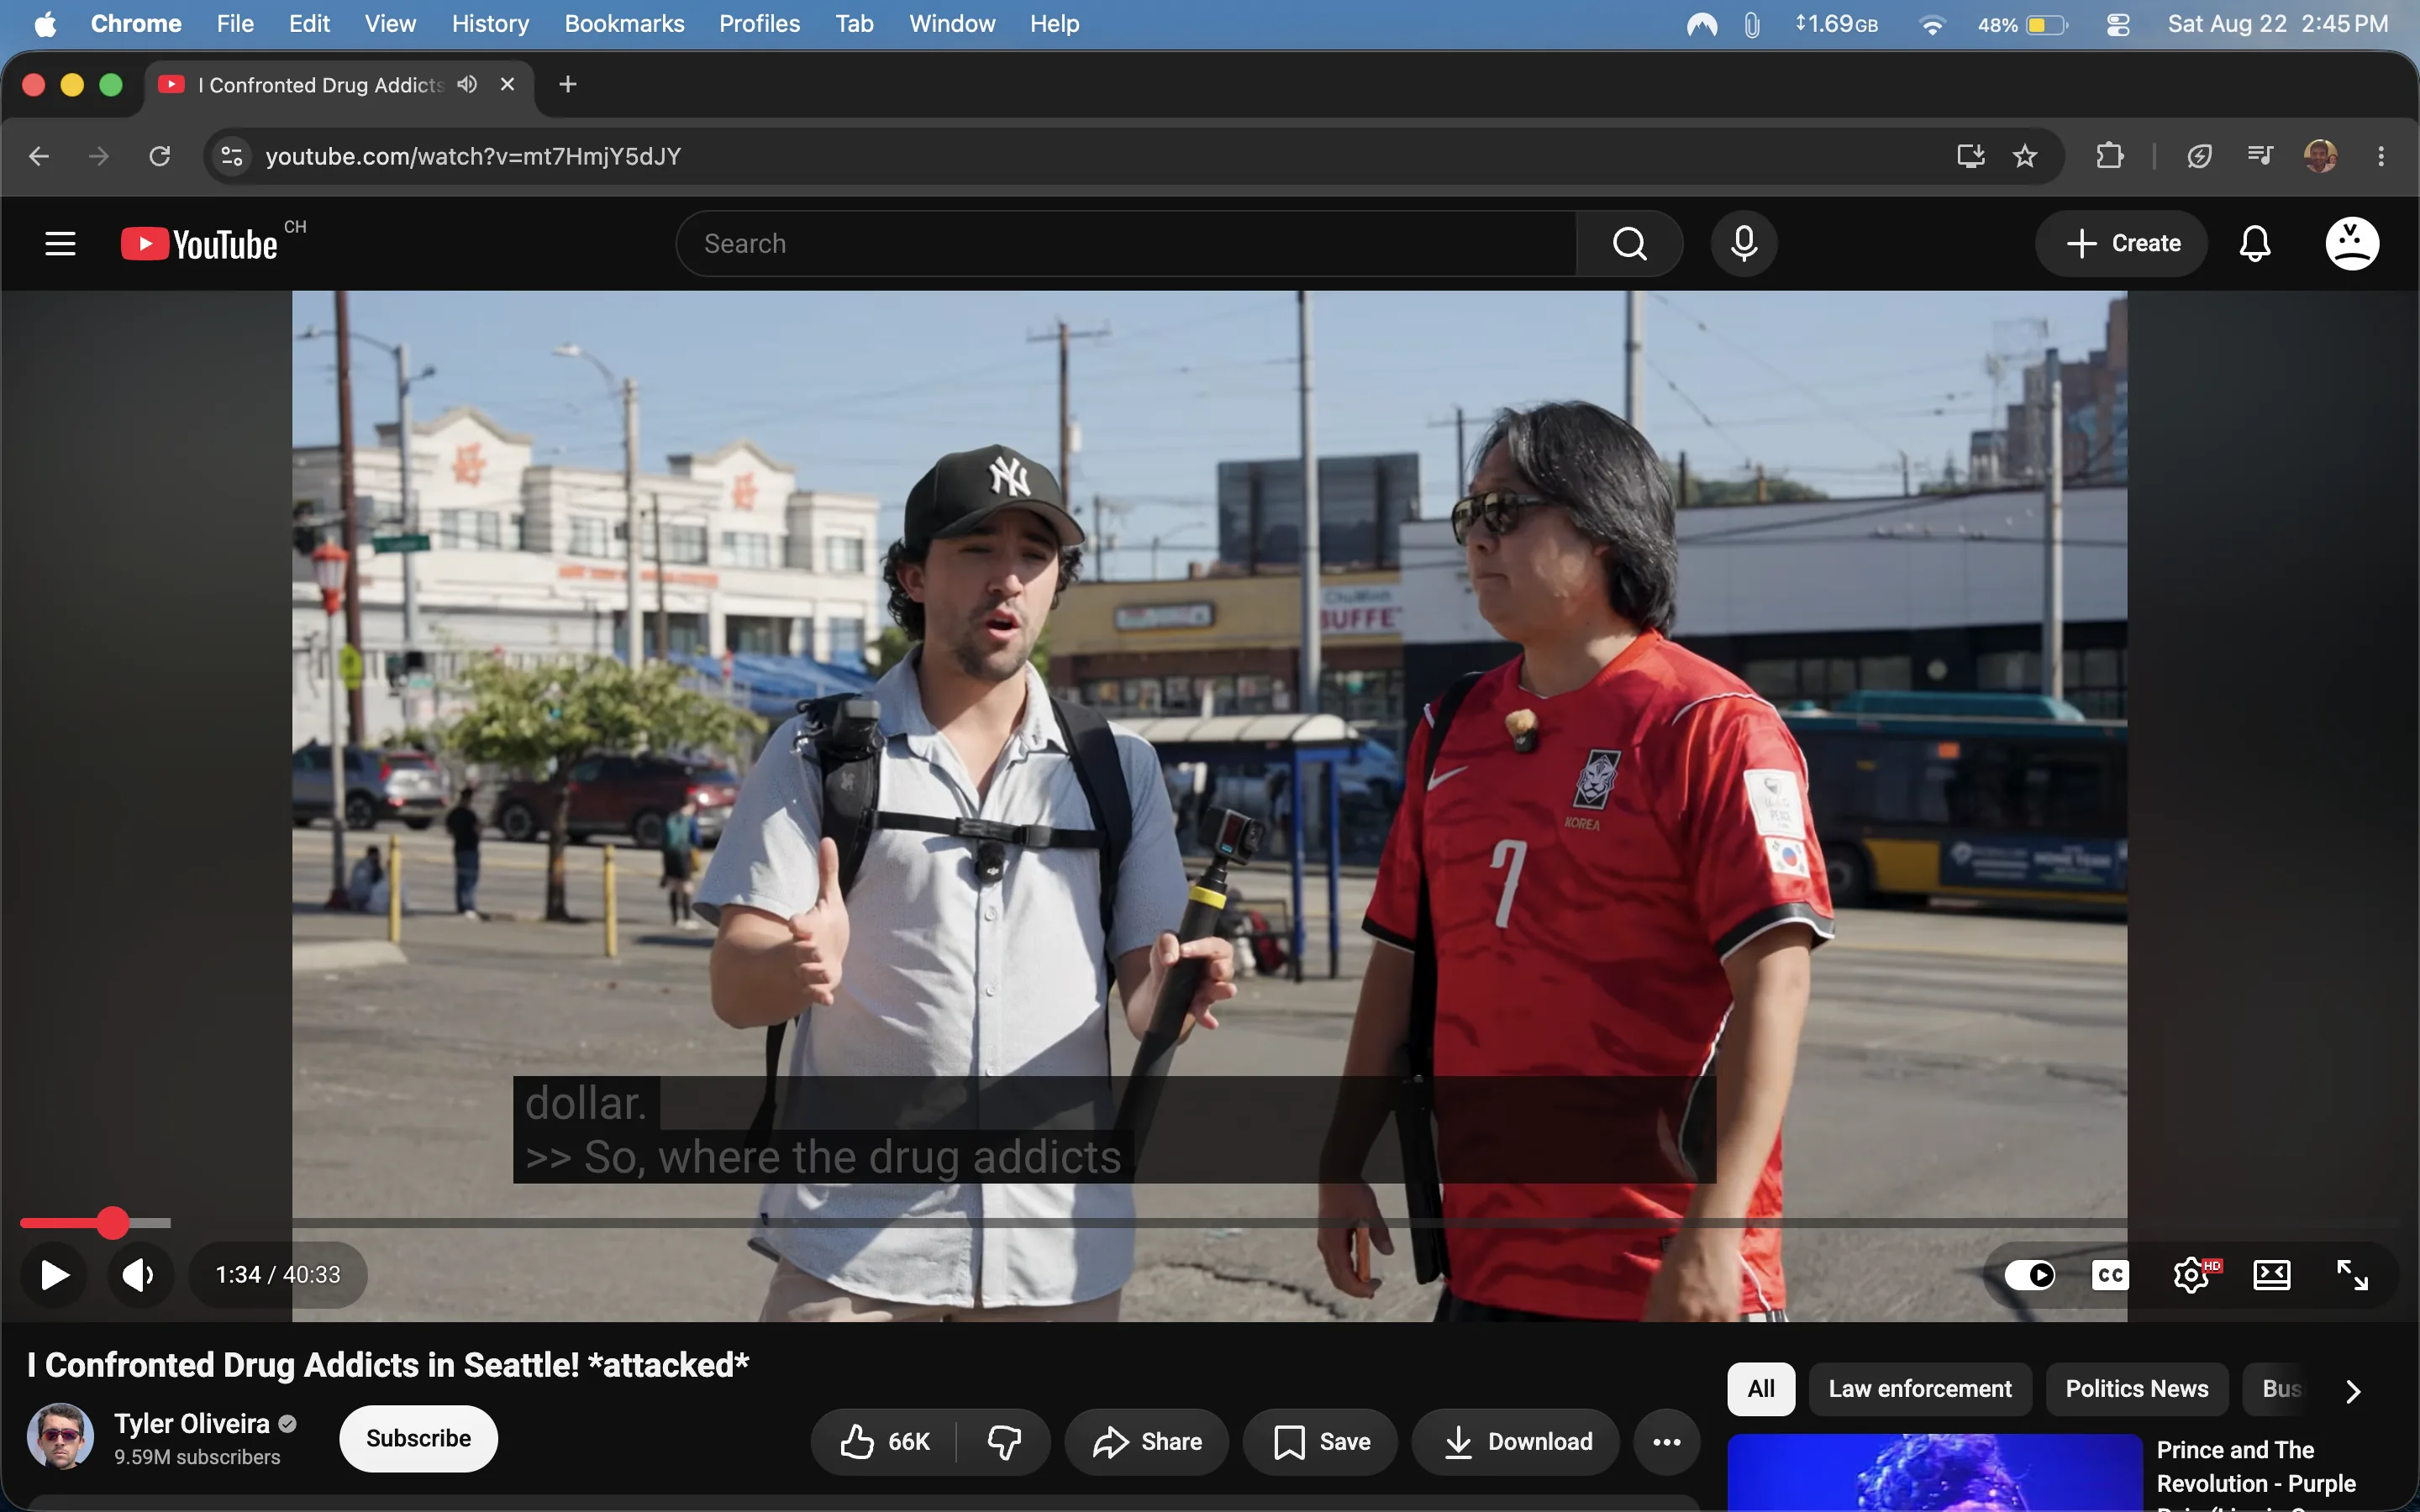Save the video to a playlist
The image size is (2420, 1512).
click(x=1320, y=1441)
